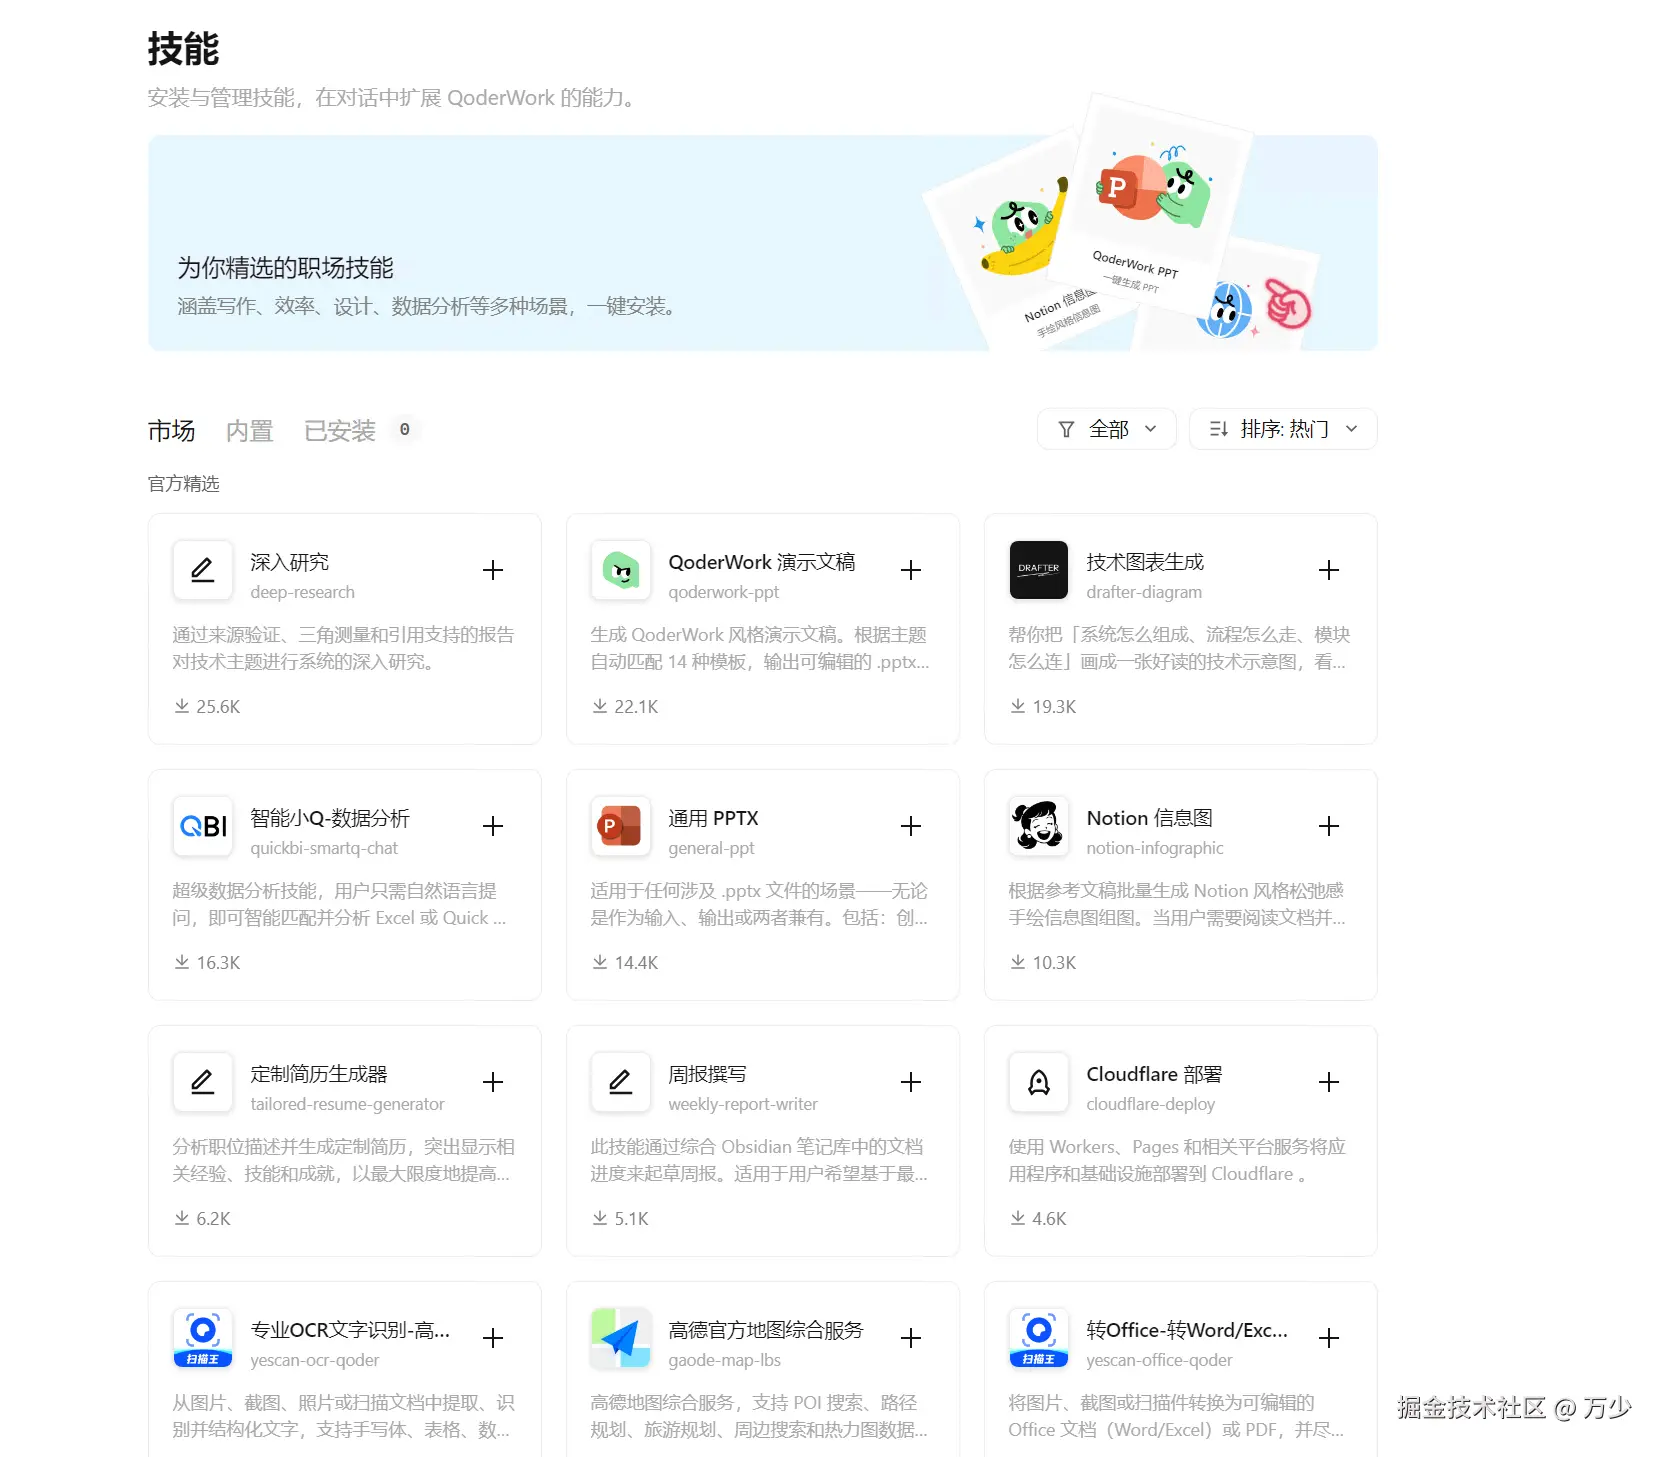Click the tailored-resume-generator identifier text
Image resolution: width=1668 pixels, height=1457 pixels.
pos(347,1104)
